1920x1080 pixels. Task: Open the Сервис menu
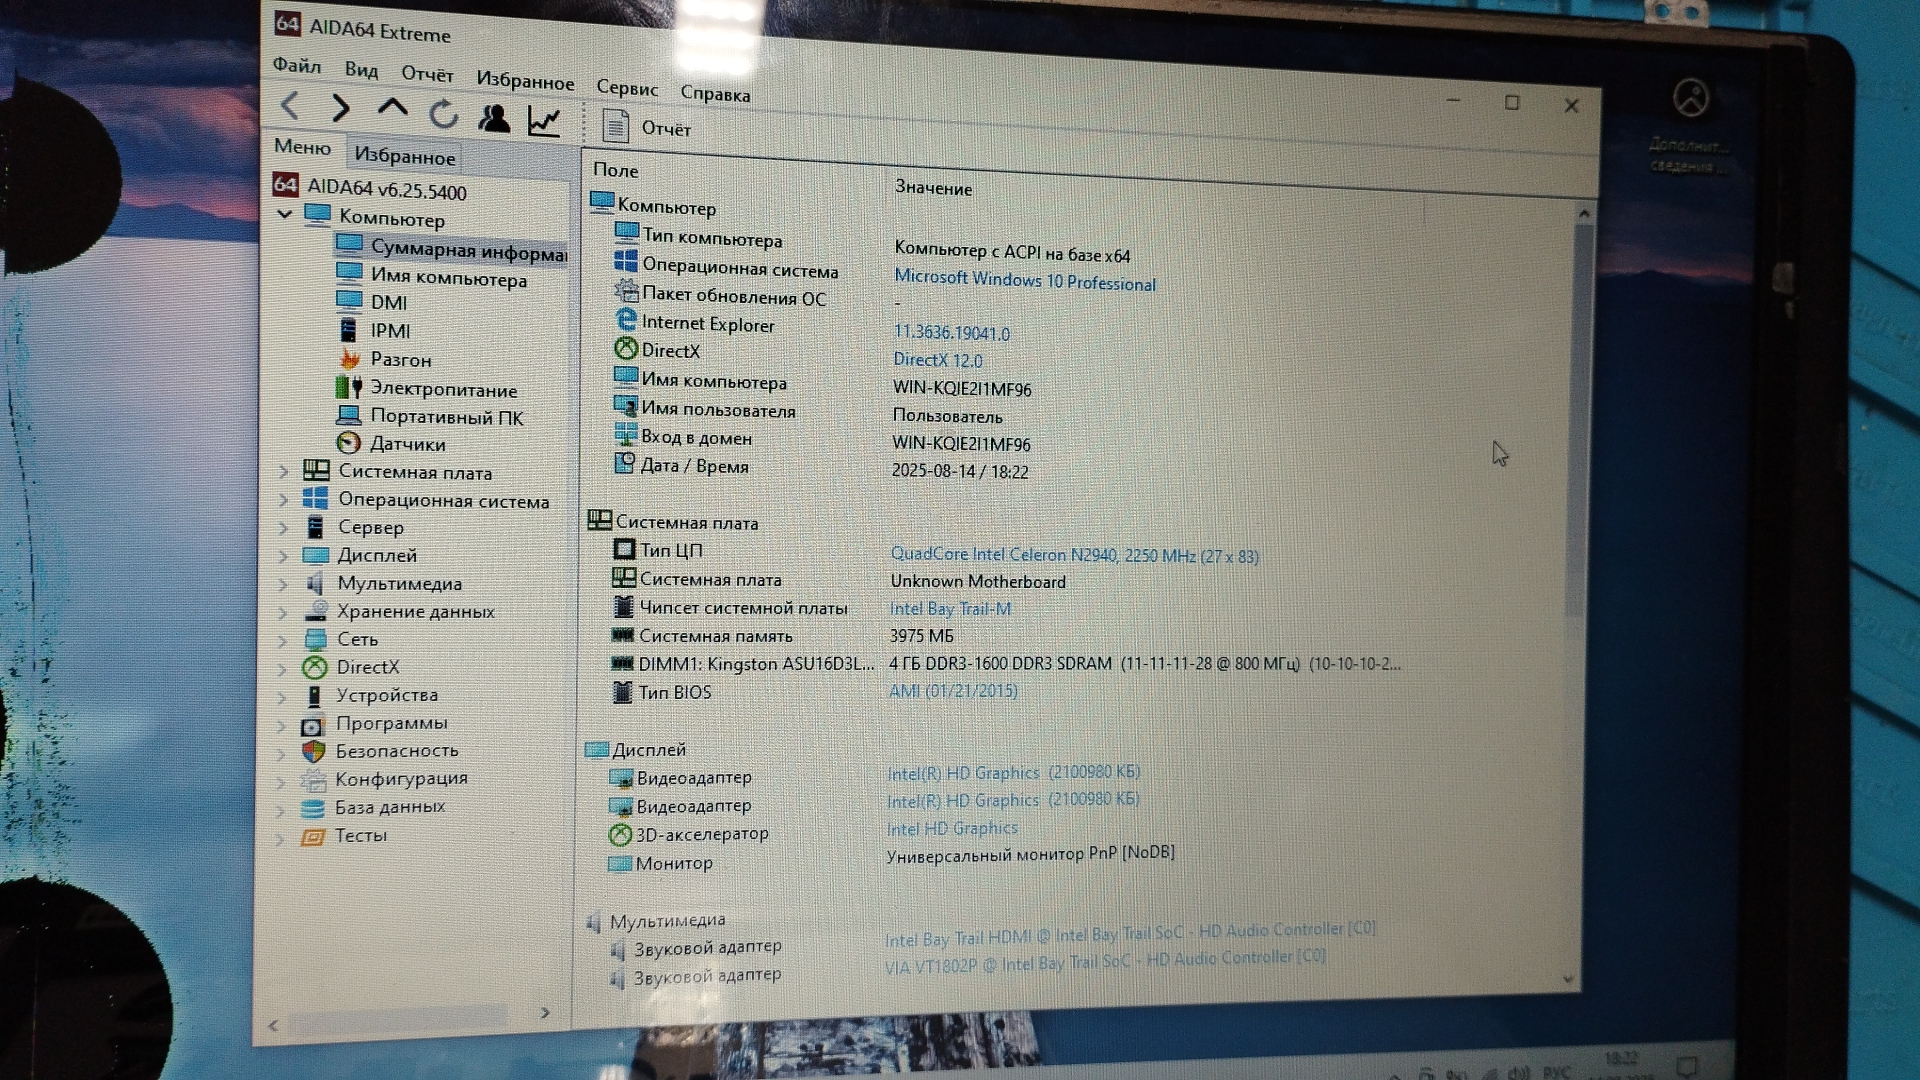pos(627,88)
